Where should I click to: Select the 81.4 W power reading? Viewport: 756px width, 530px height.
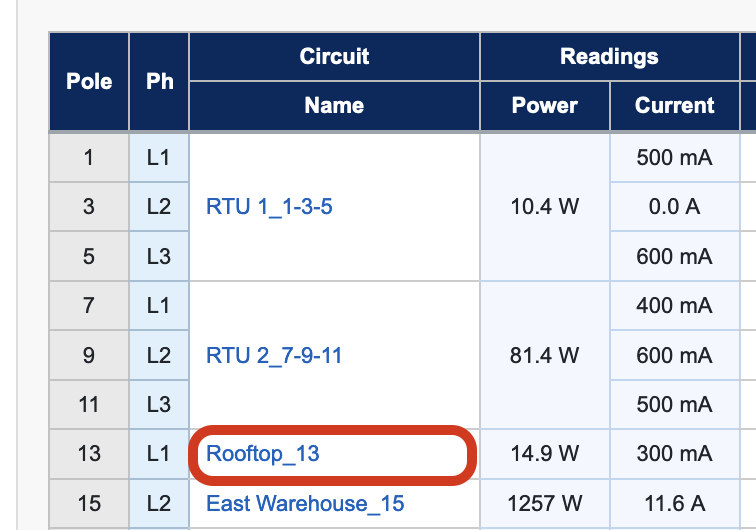pyautogui.click(x=544, y=355)
